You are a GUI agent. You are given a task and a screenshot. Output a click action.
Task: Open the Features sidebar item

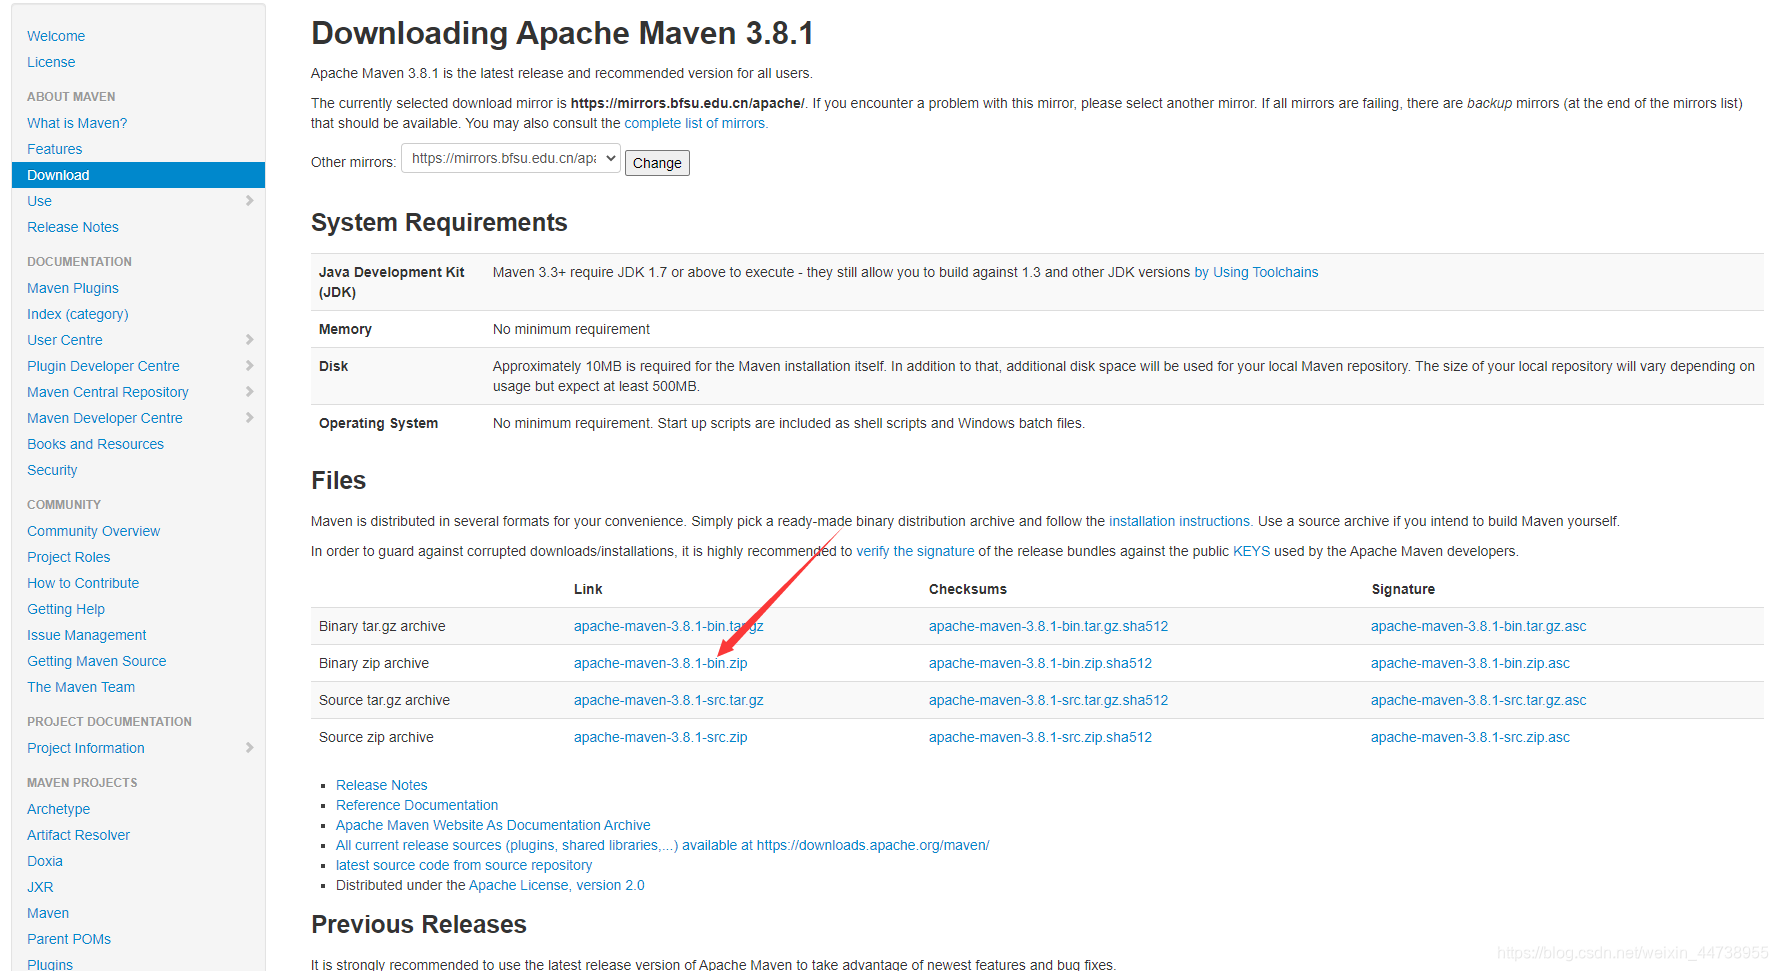coord(55,149)
